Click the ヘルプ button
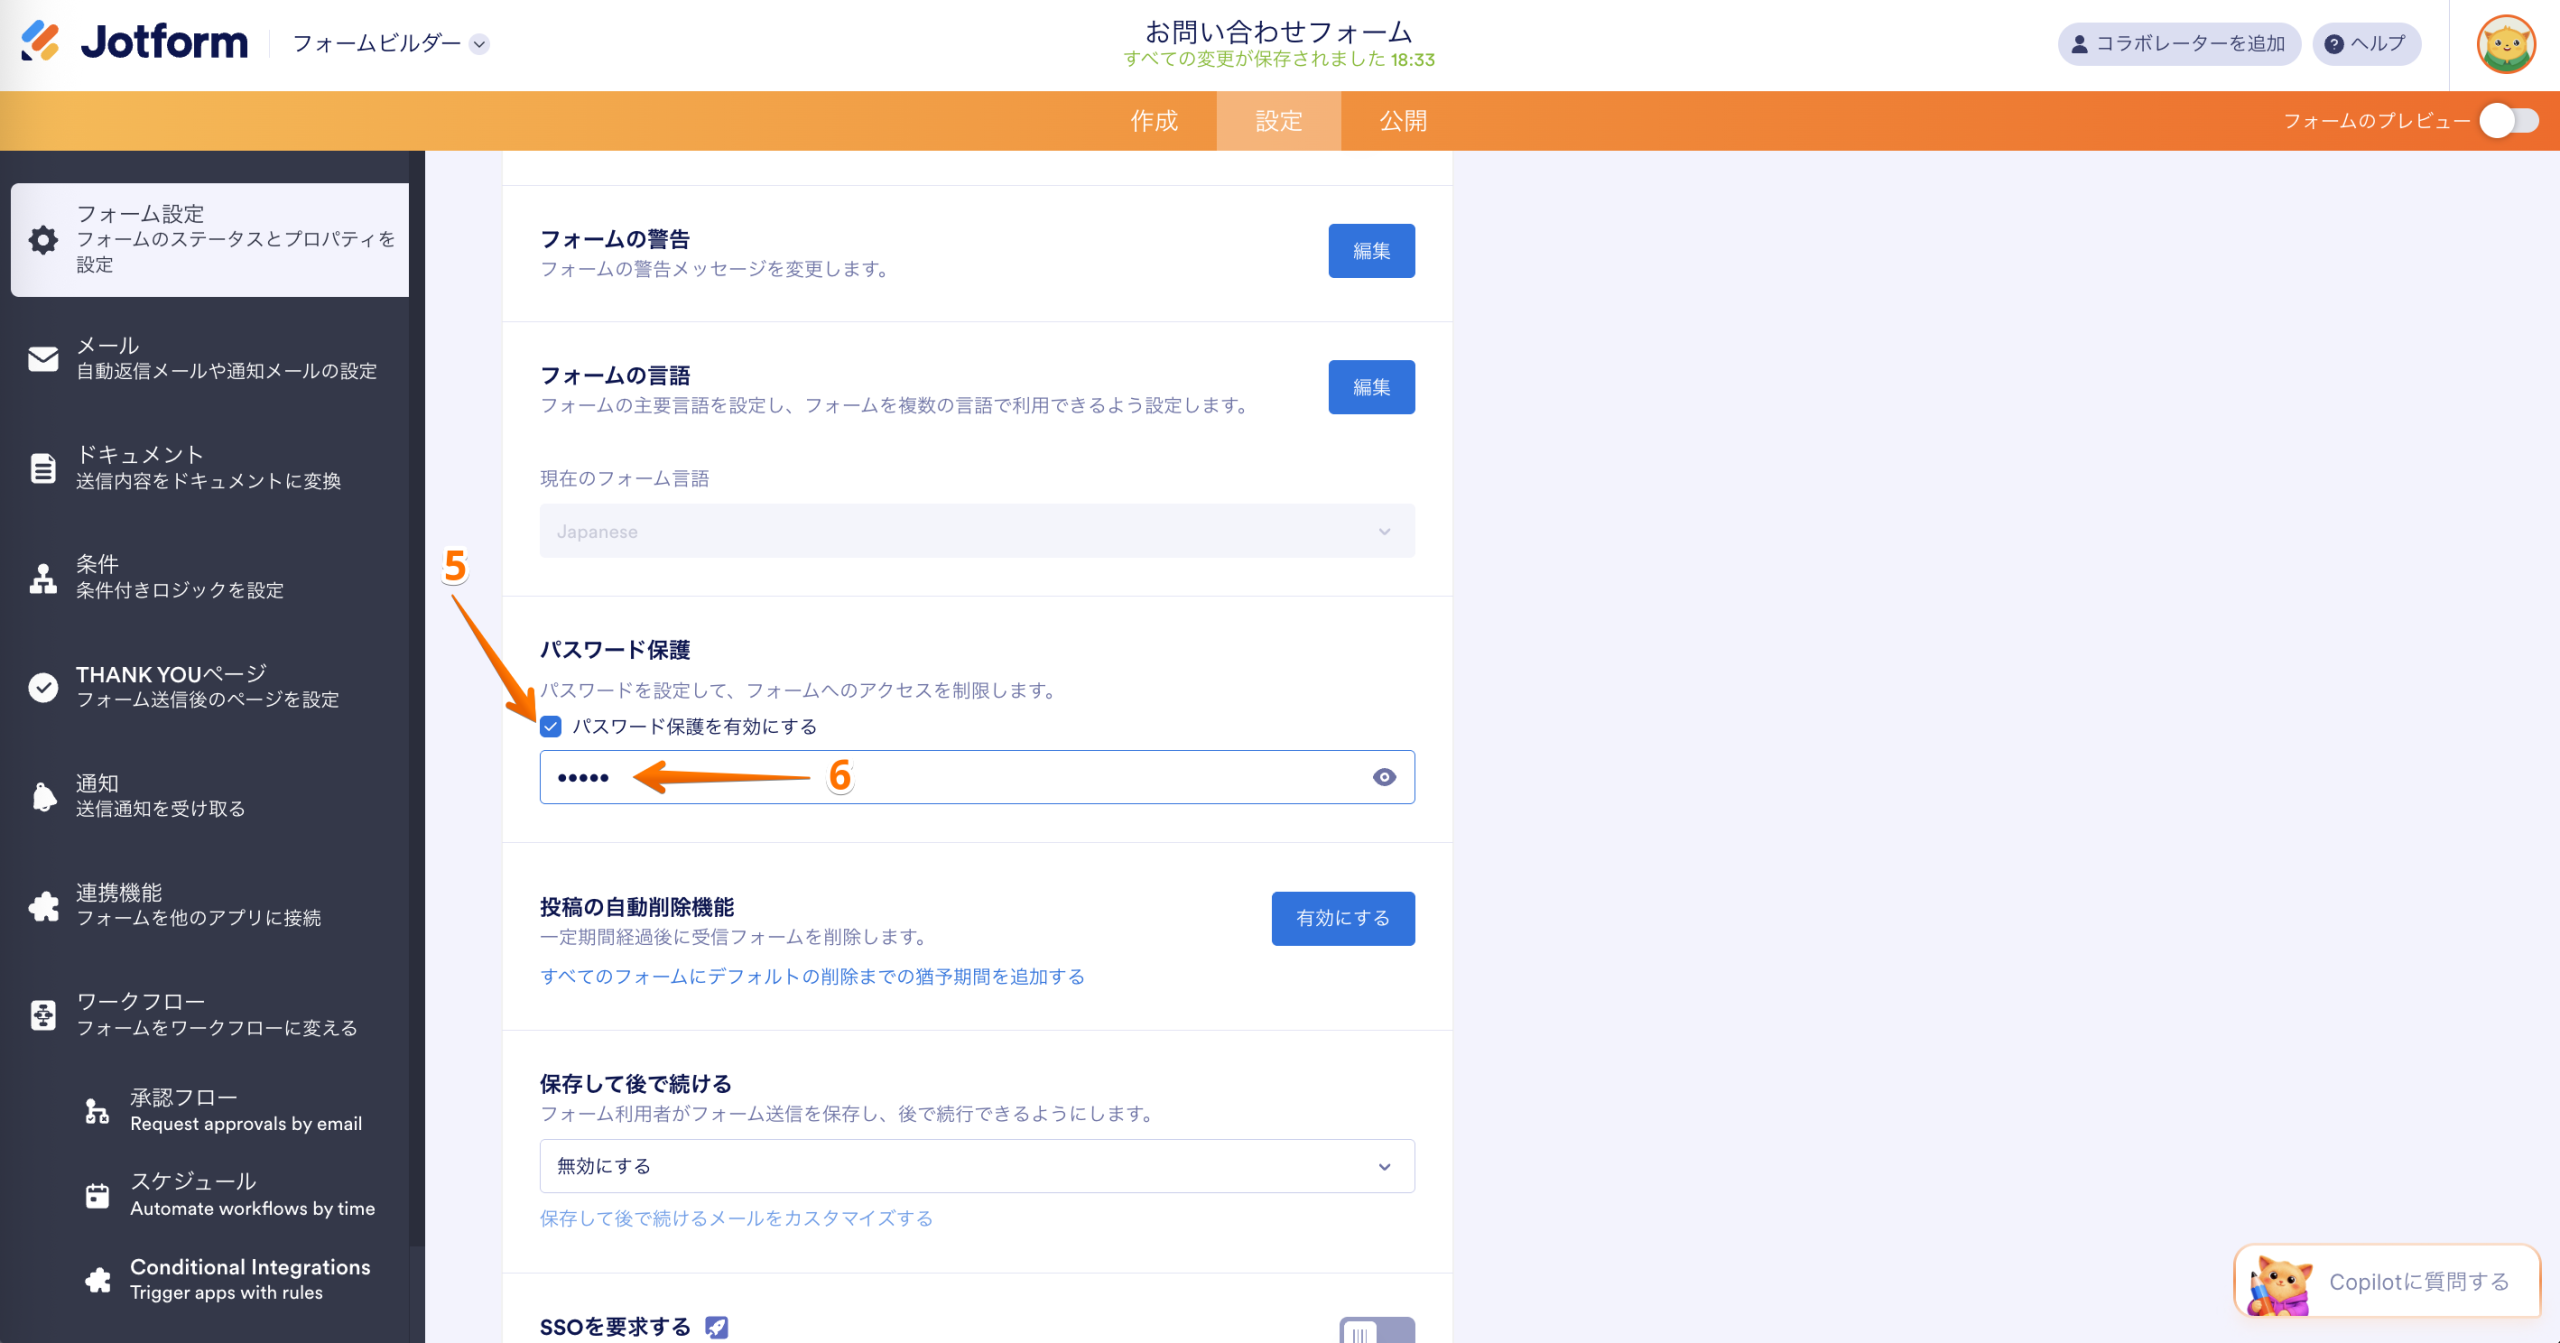2560x1343 pixels. coord(2366,44)
